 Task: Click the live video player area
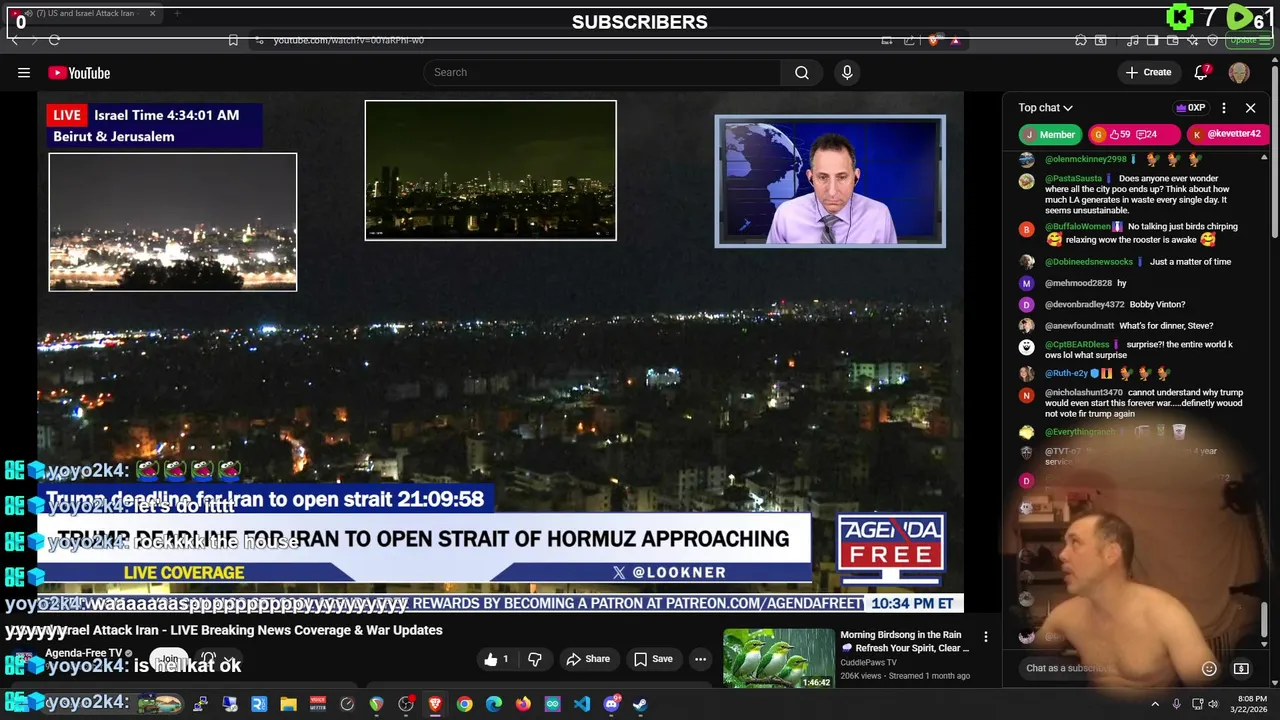point(500,350)
